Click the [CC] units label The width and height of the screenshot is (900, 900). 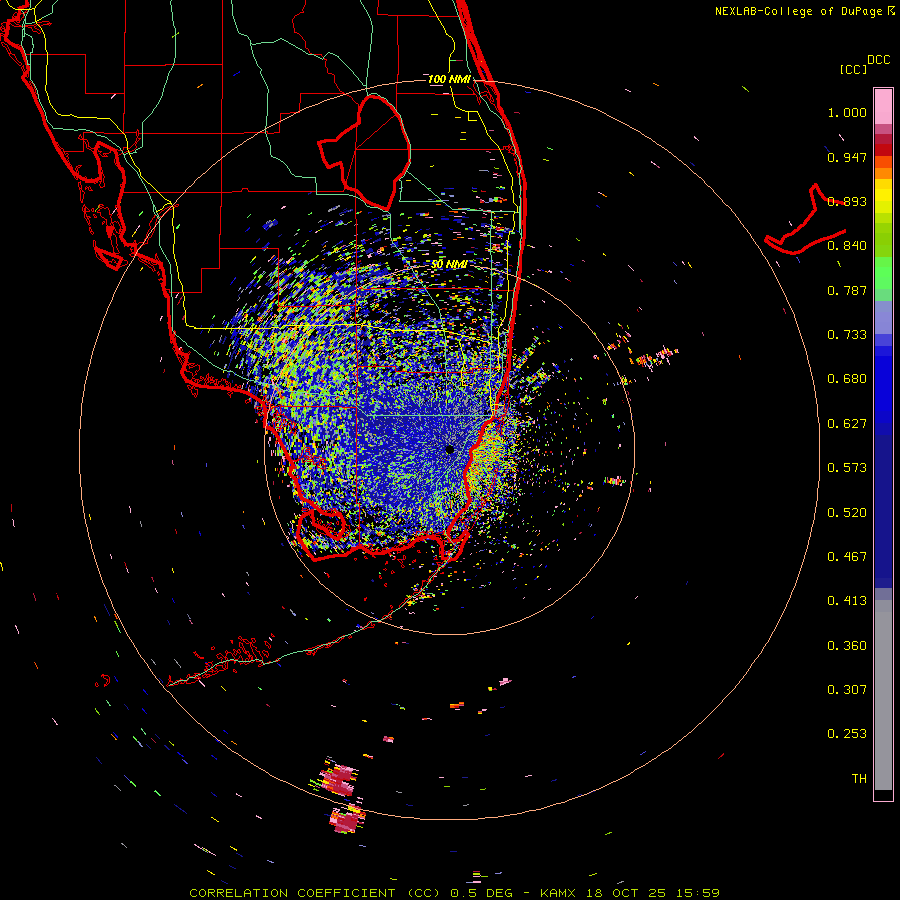click(852, 69)
